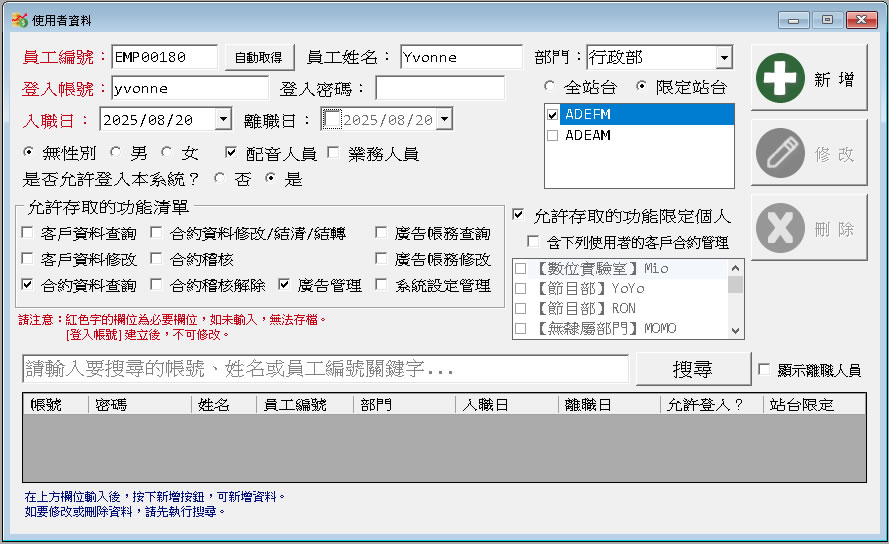Click the green plus 新增 button
This screenshot has height=544, width=889.
point(809,78)
